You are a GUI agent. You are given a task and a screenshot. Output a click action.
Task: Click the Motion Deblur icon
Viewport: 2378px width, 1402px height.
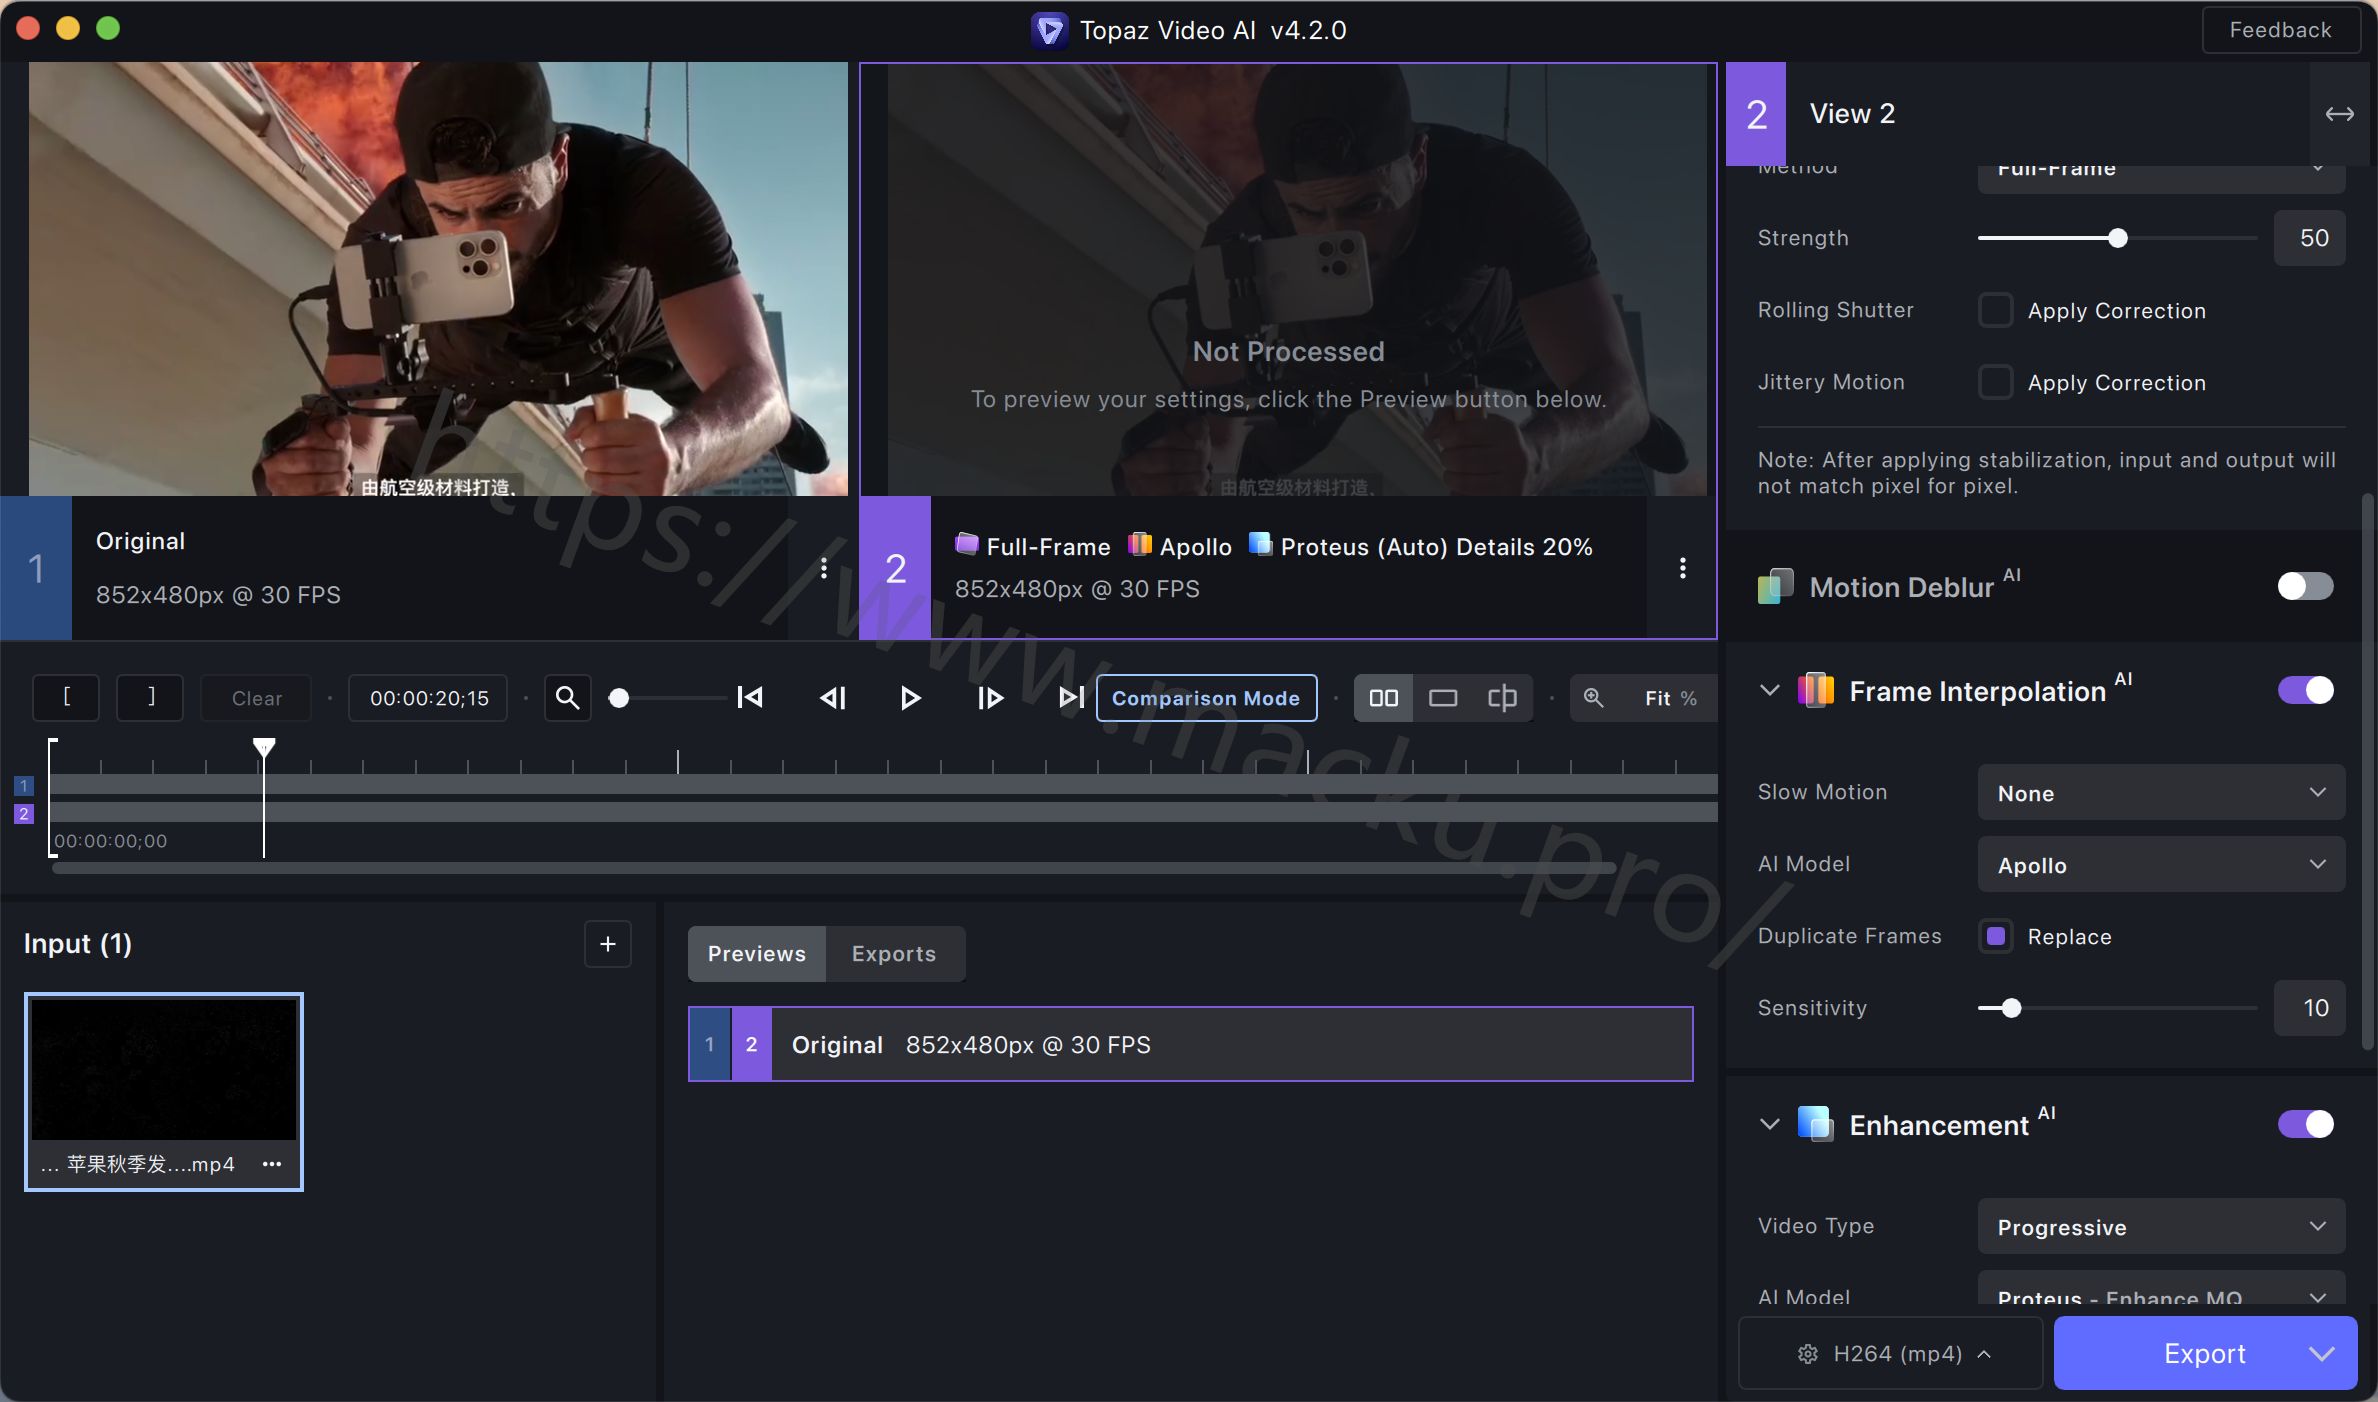click(1776, 587)
